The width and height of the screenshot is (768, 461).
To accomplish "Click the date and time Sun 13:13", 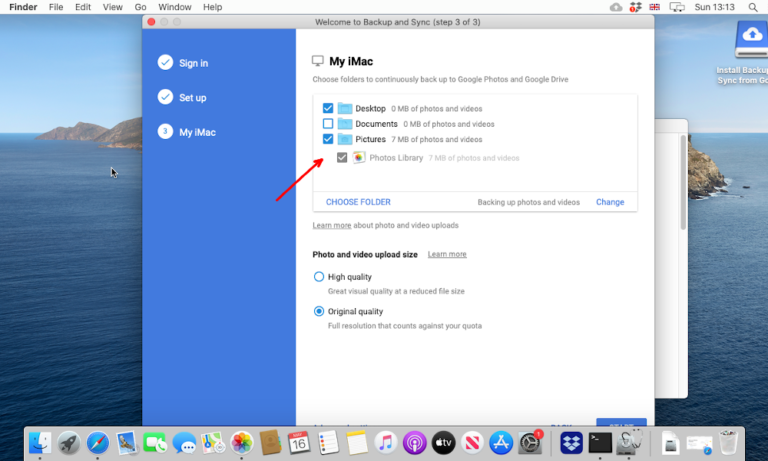I will (x=714, y=7).
